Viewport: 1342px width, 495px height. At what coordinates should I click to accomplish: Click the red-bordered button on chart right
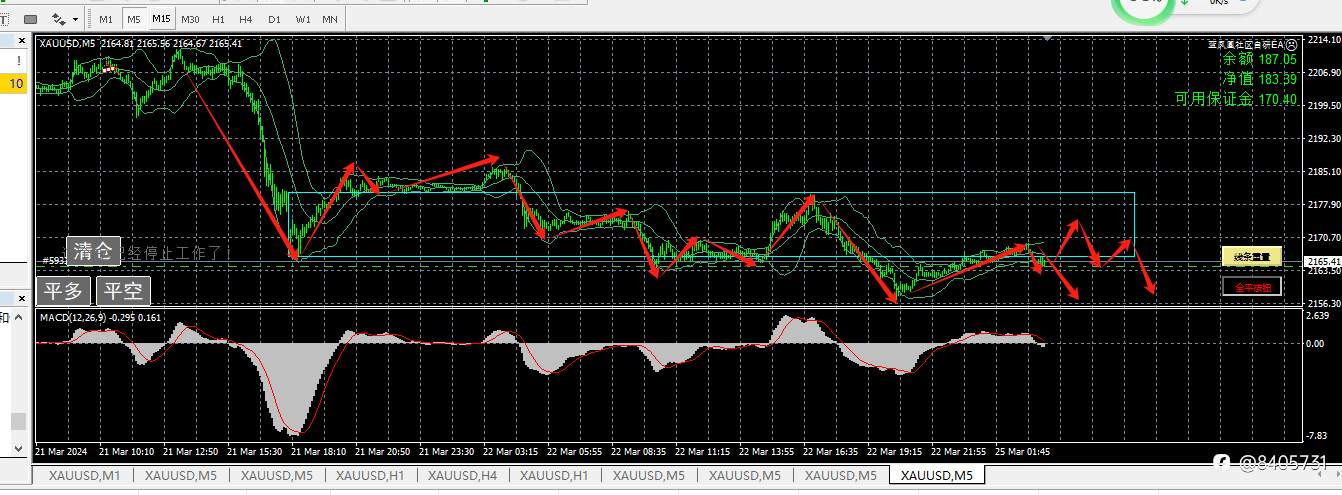click(x=1251, y=287)
